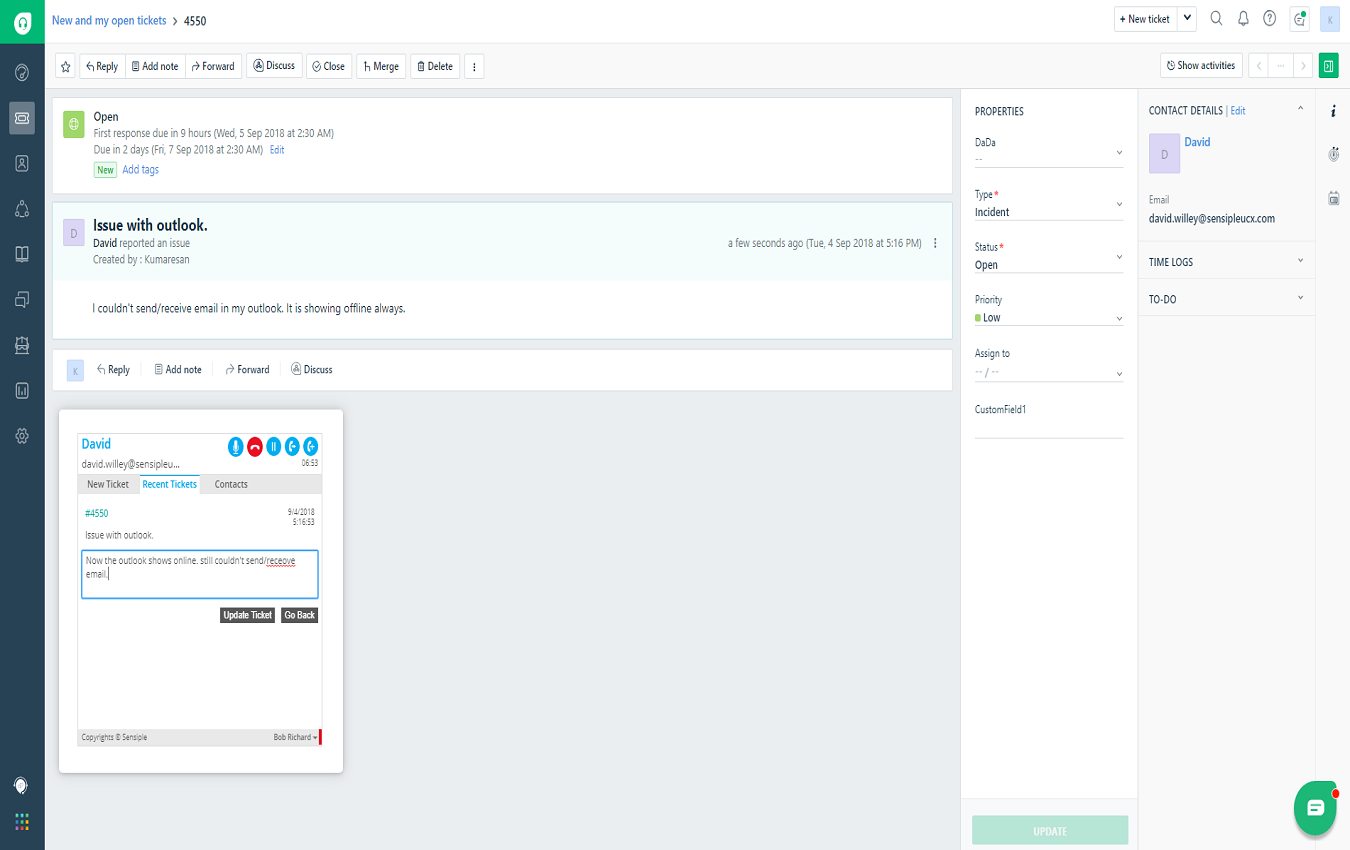Switch to the New Ticket tab in the widget
The width and height of the screenshot is (1350, 850).
(108, 483)
